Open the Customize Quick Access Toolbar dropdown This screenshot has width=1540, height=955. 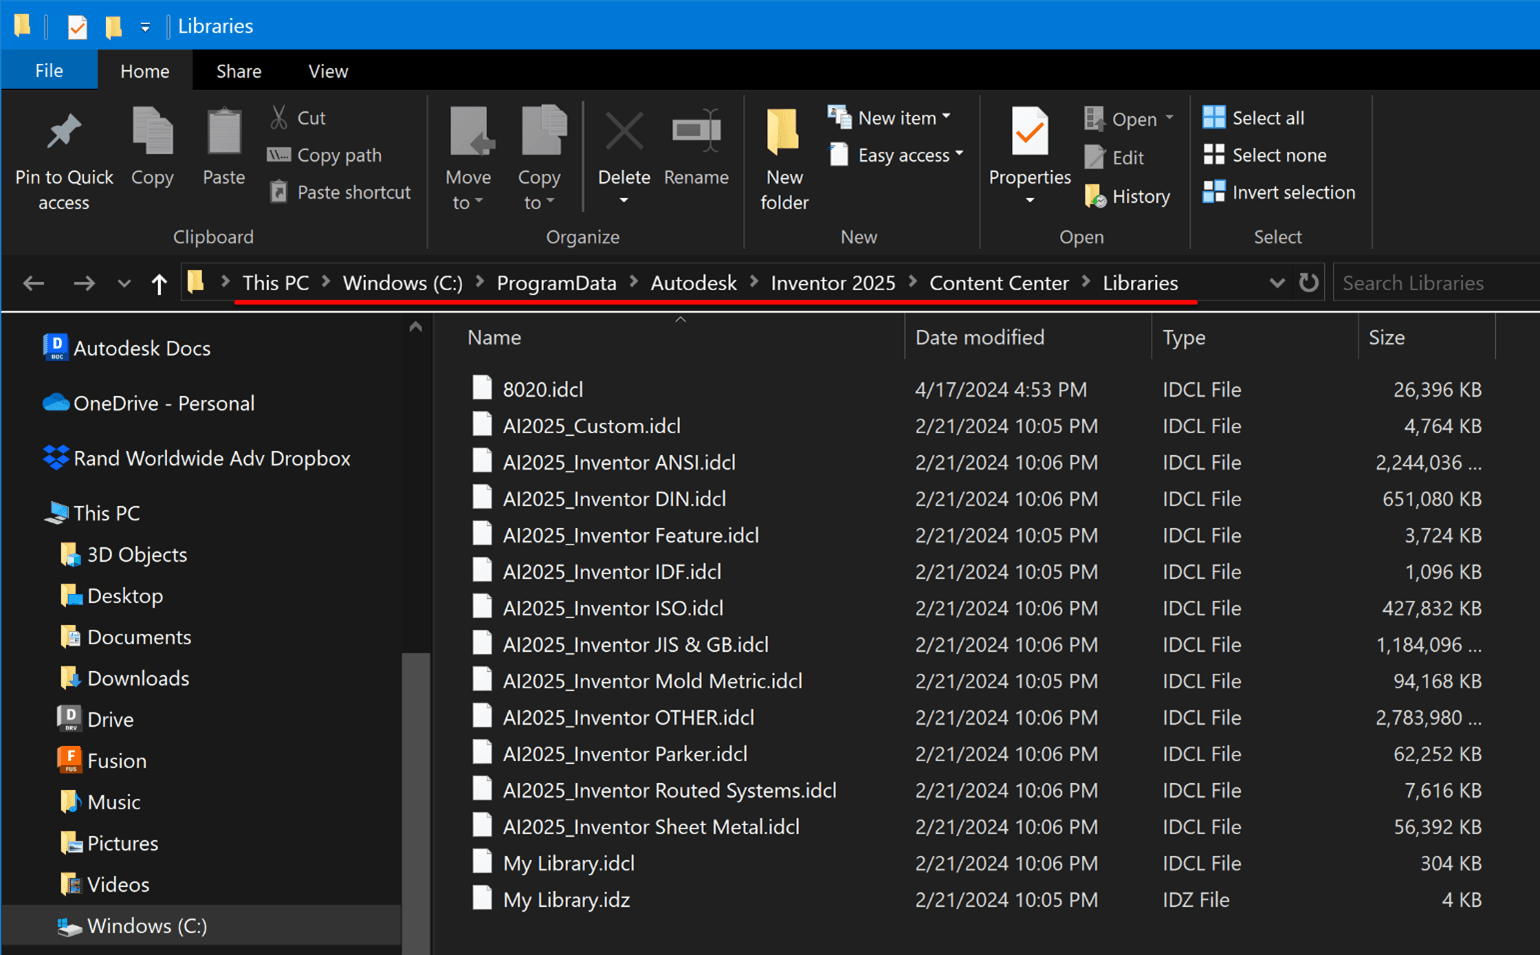(x=145, y=27)
